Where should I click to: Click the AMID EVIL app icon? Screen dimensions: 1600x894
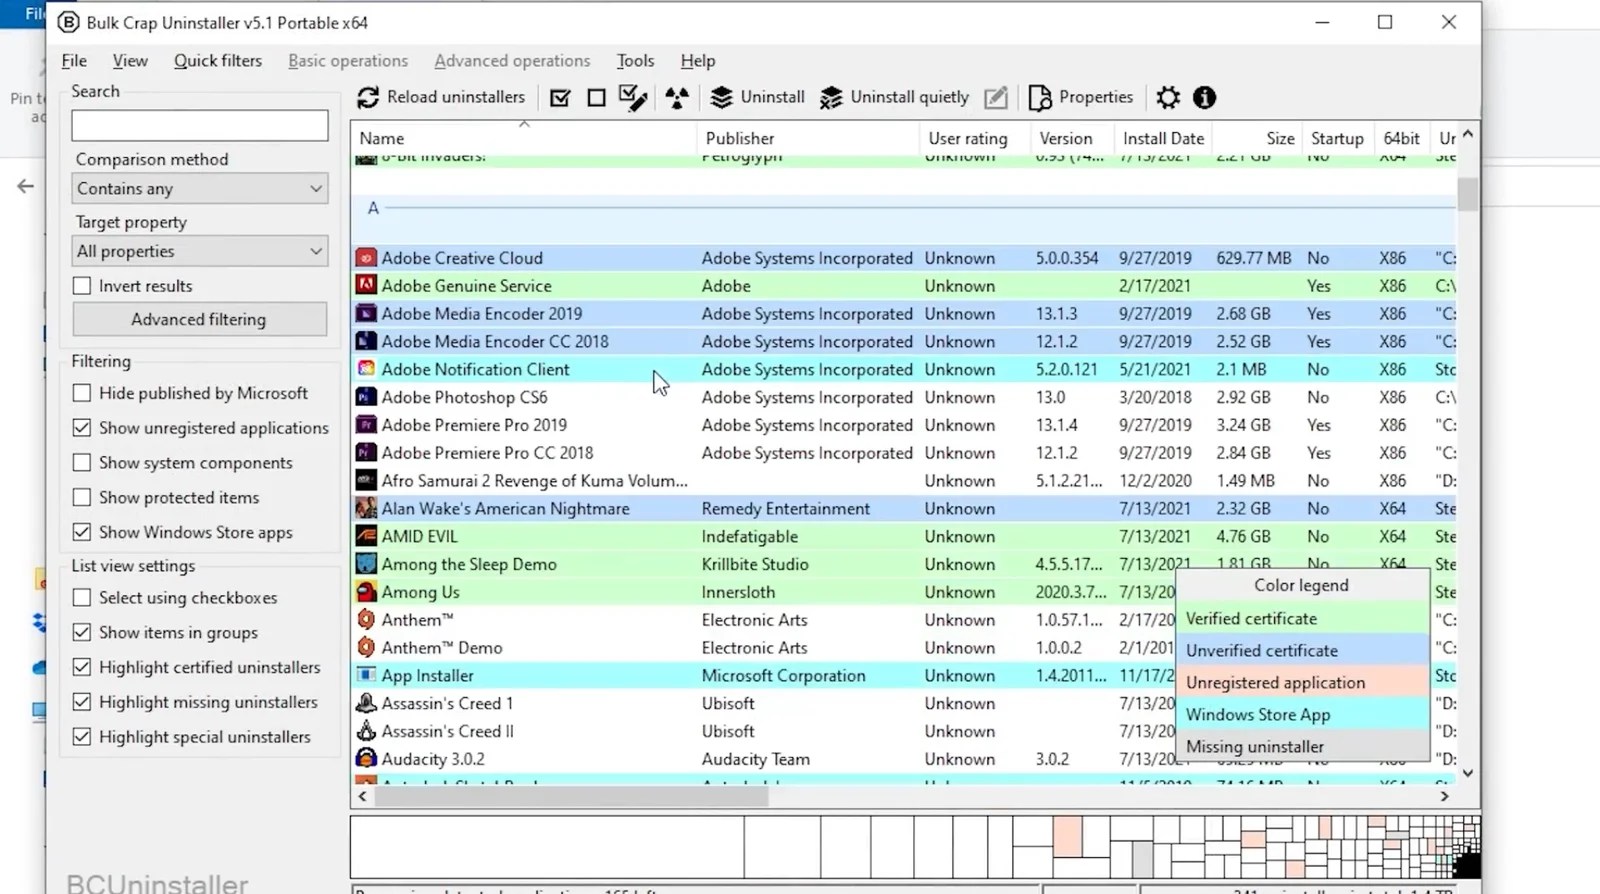366,536
